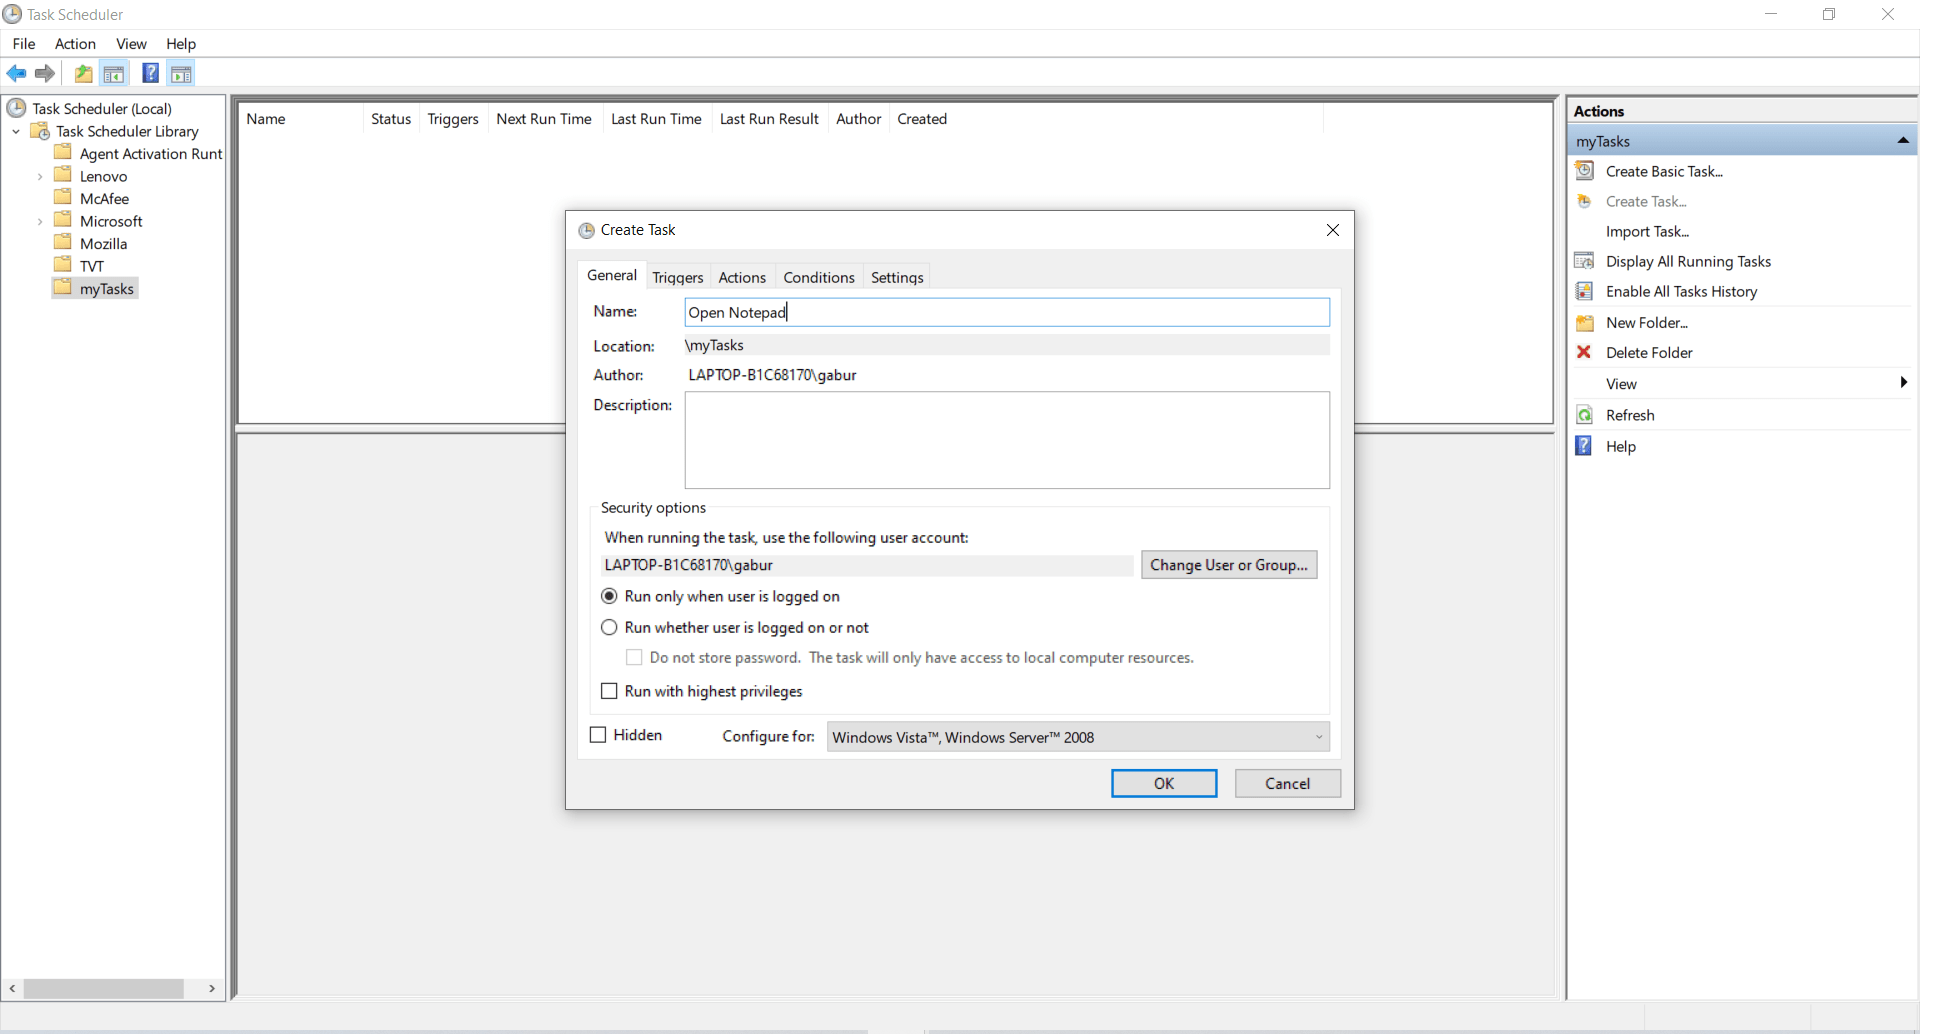Click the McAfee folder icon
This screenshot has height=1034, width=1942.
coord(63,197)
